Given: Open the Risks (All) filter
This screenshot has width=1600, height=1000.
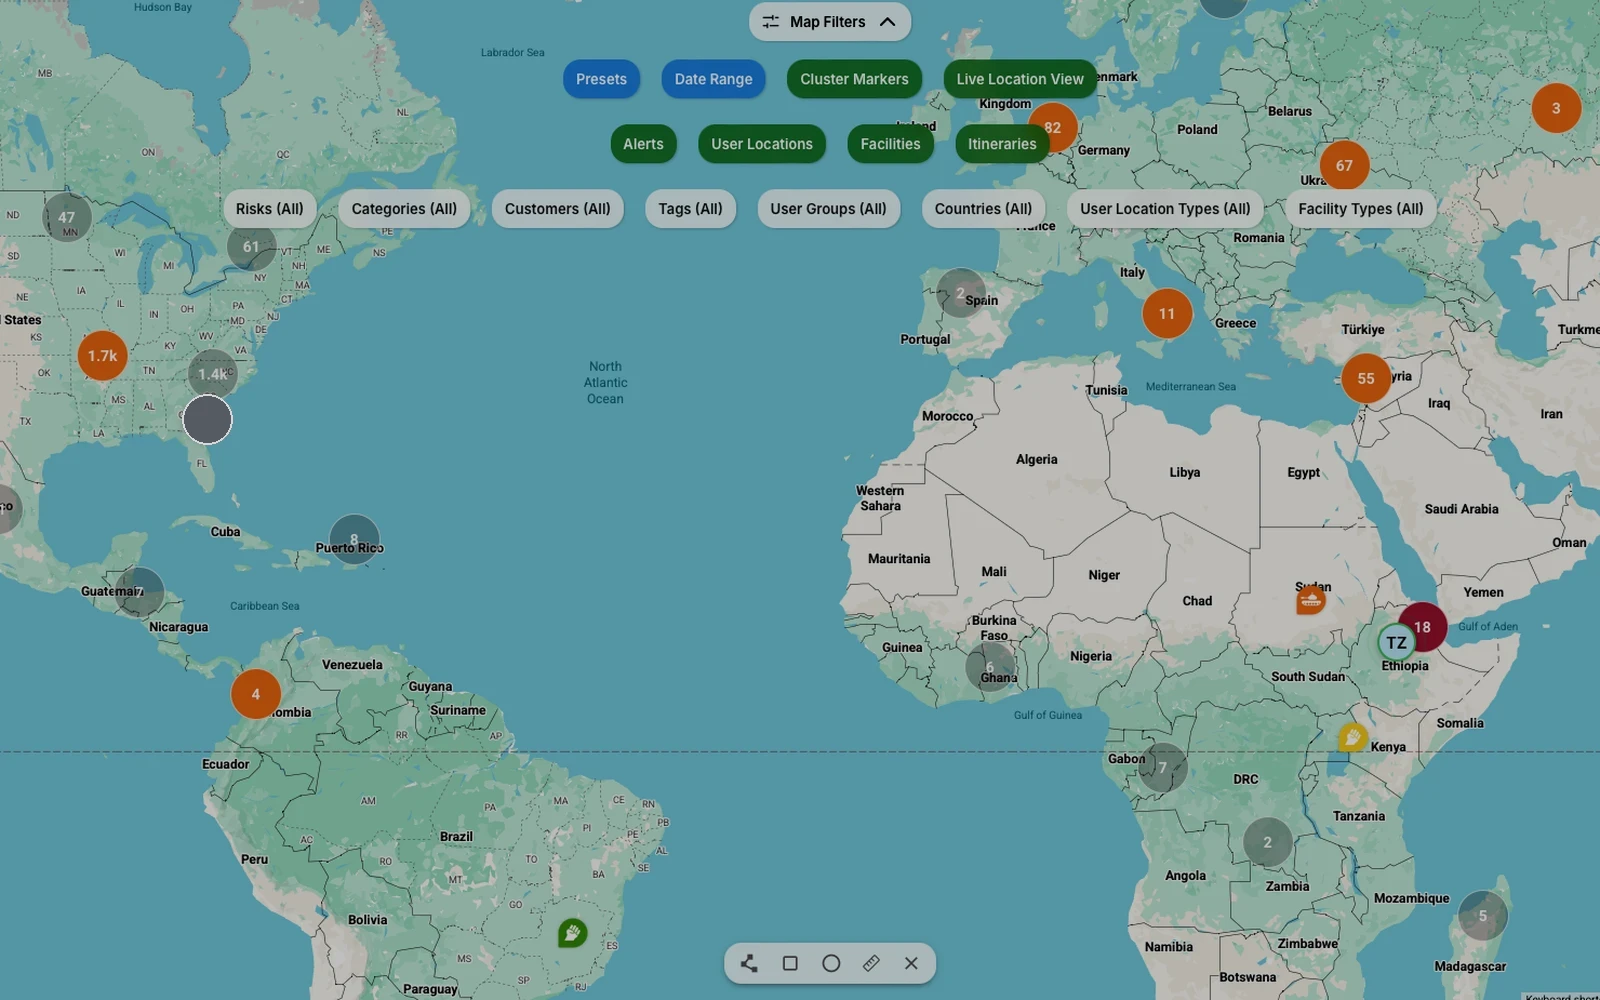Looking at the screenshot, I should pos(270,209).
